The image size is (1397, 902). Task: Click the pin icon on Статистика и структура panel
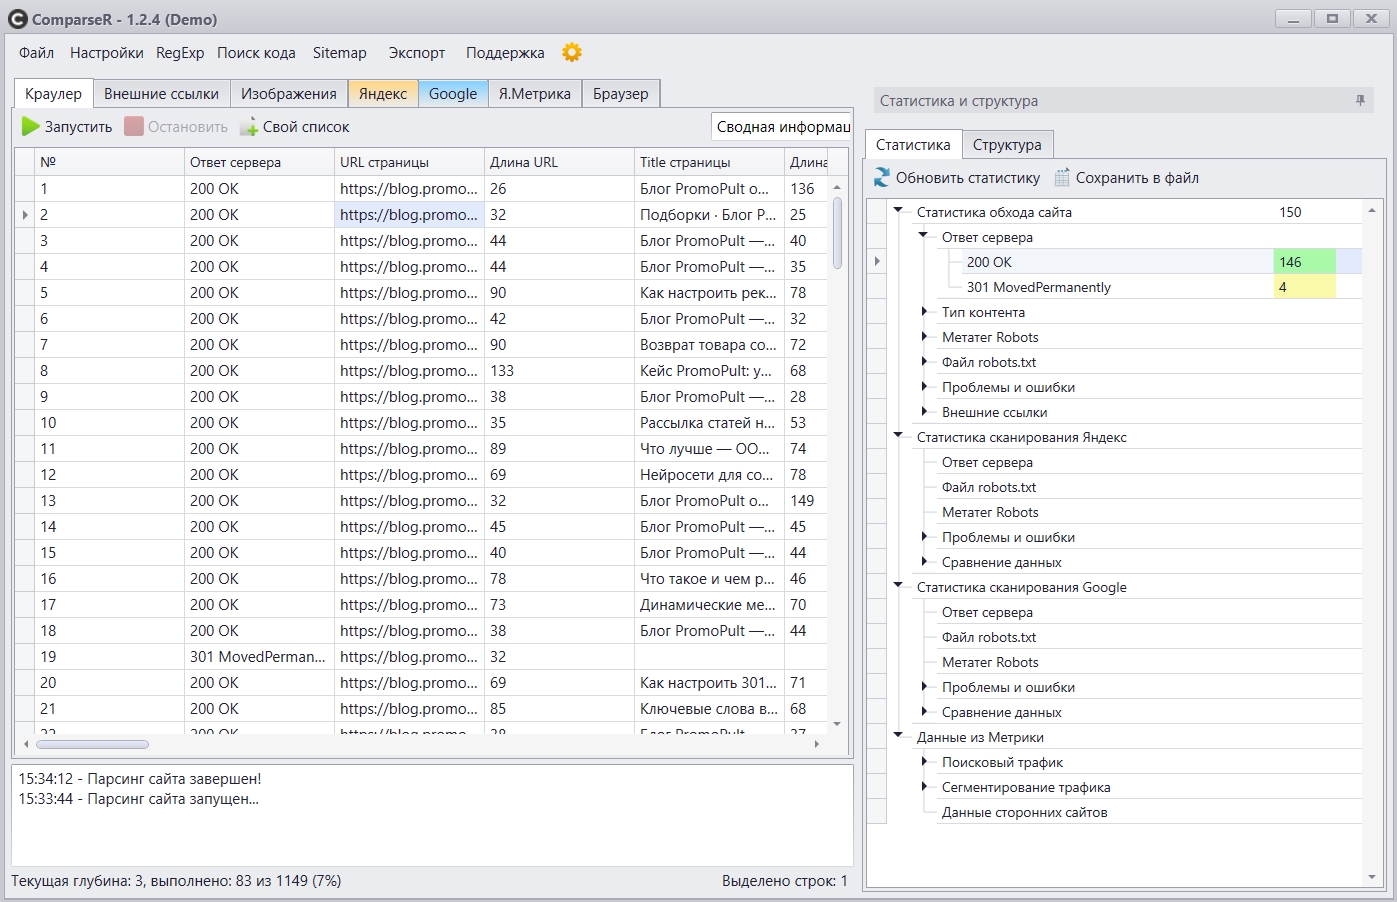point(1360,101)
